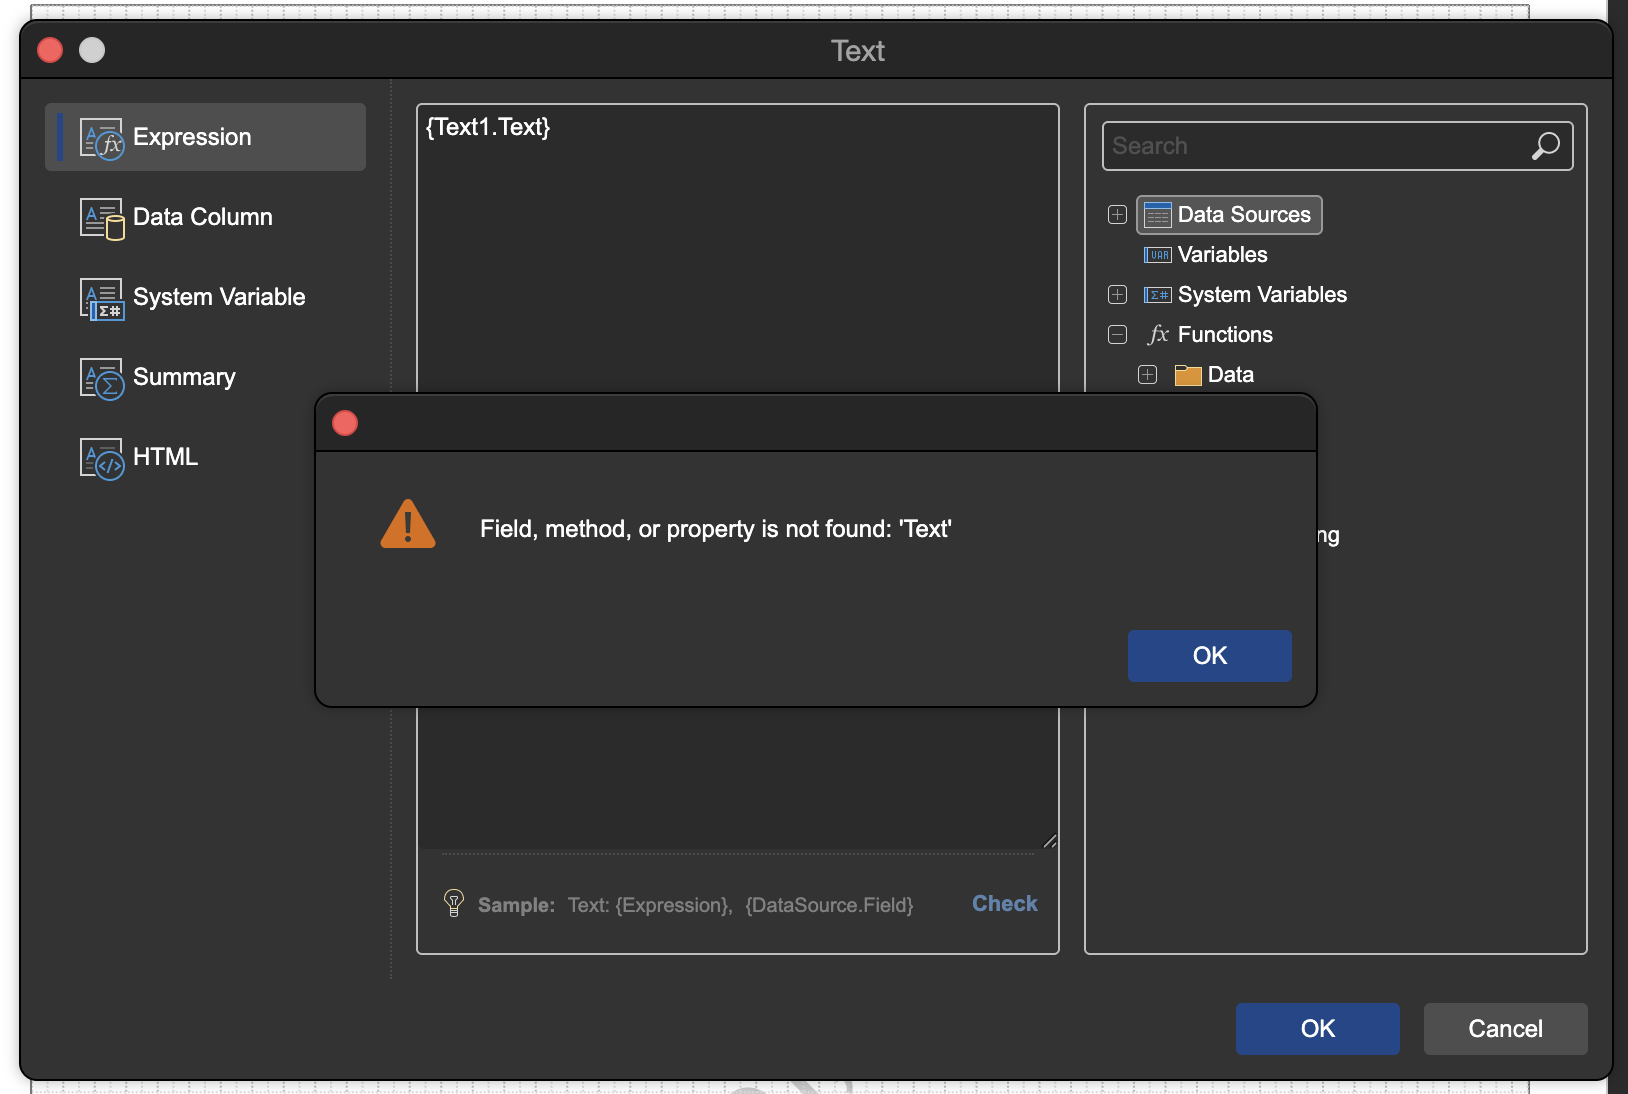Dismiss the error with OK
This screenshot has width=1628, height=1094.
pyautogui.click(x=1210, y=656)
